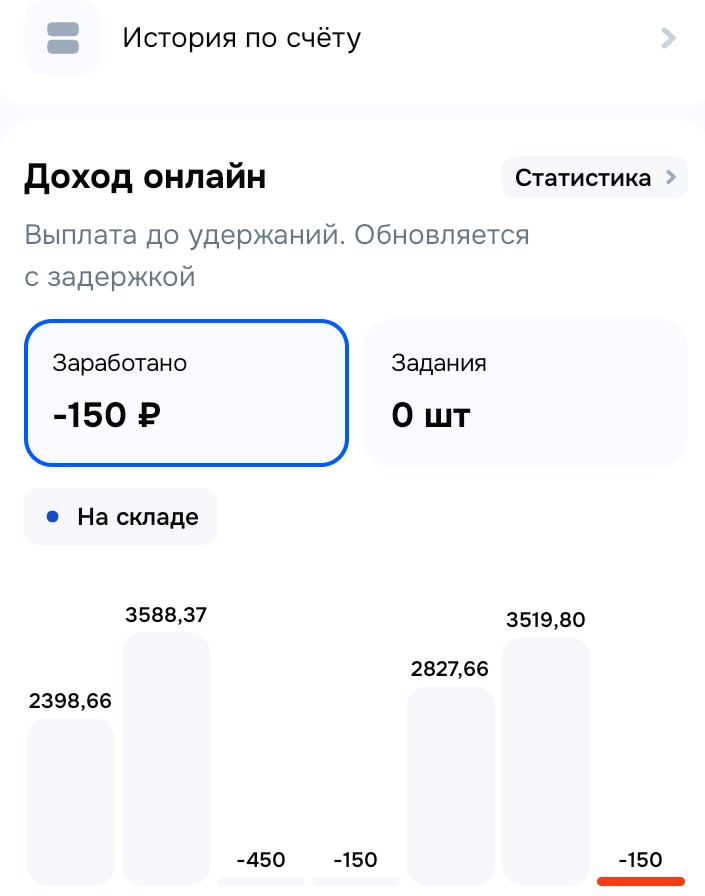Tap the 0 шт tasks count

[x=430, y=414]
